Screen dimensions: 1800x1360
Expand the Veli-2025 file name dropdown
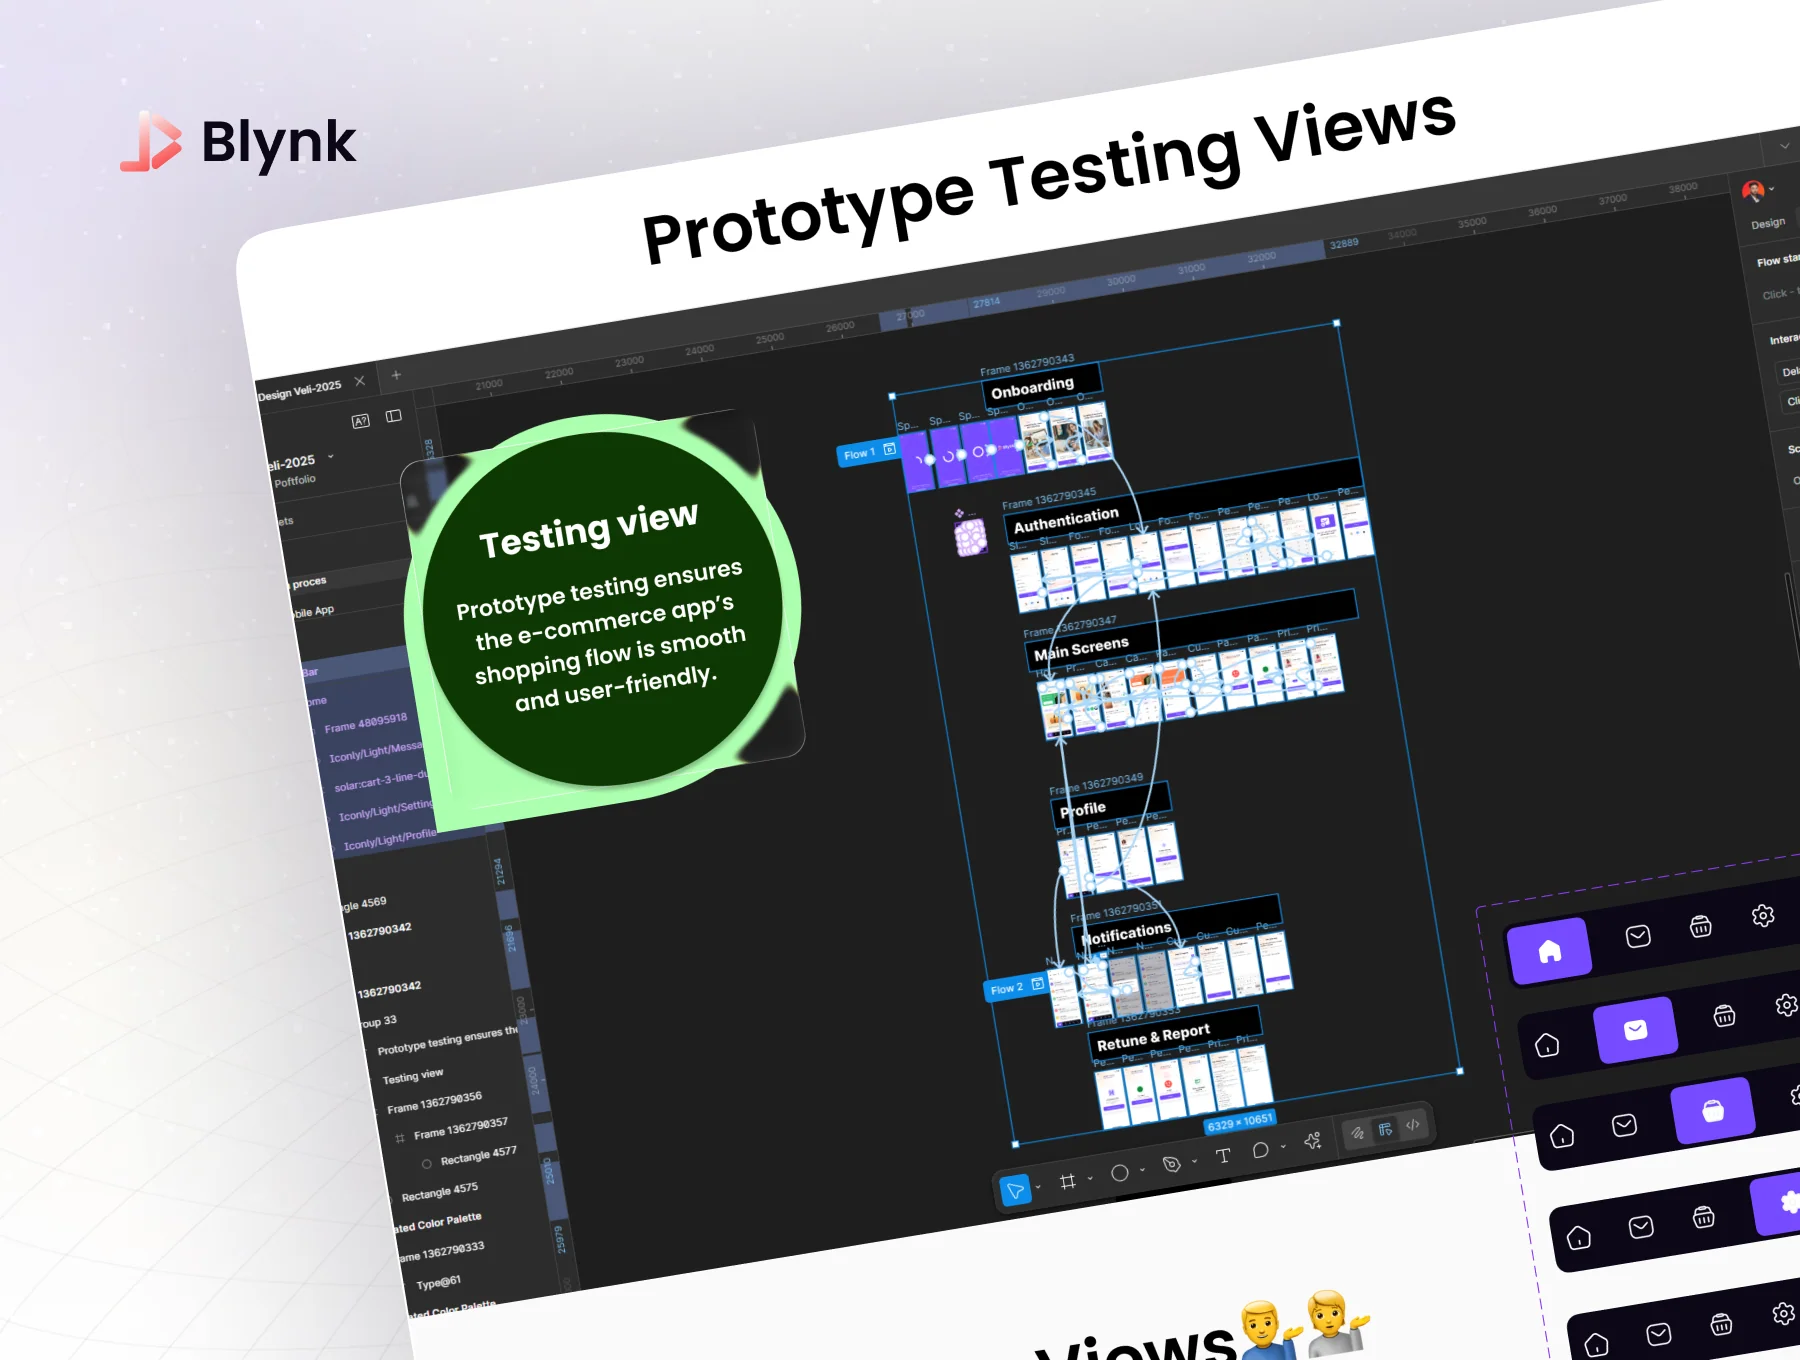click(330, 457)
